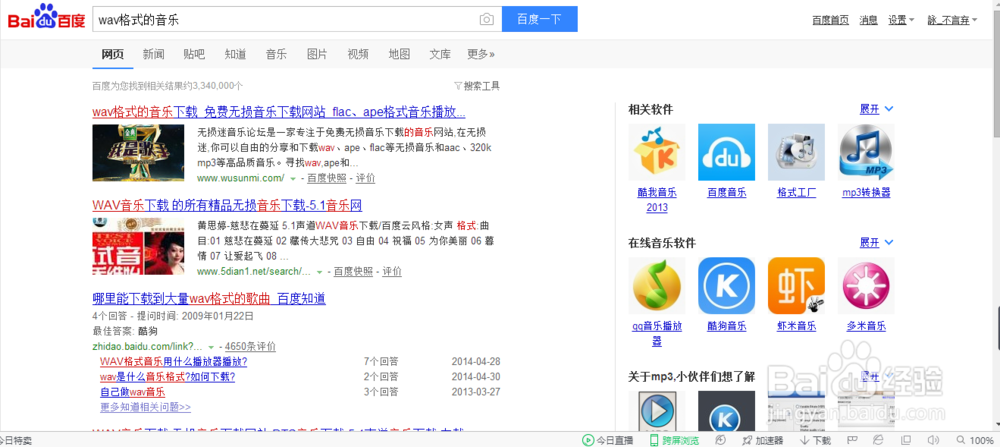Expand the 在线音乐软件 section via 展开
The height and width of the screenshot is (447, 1000).
[876, 242]
